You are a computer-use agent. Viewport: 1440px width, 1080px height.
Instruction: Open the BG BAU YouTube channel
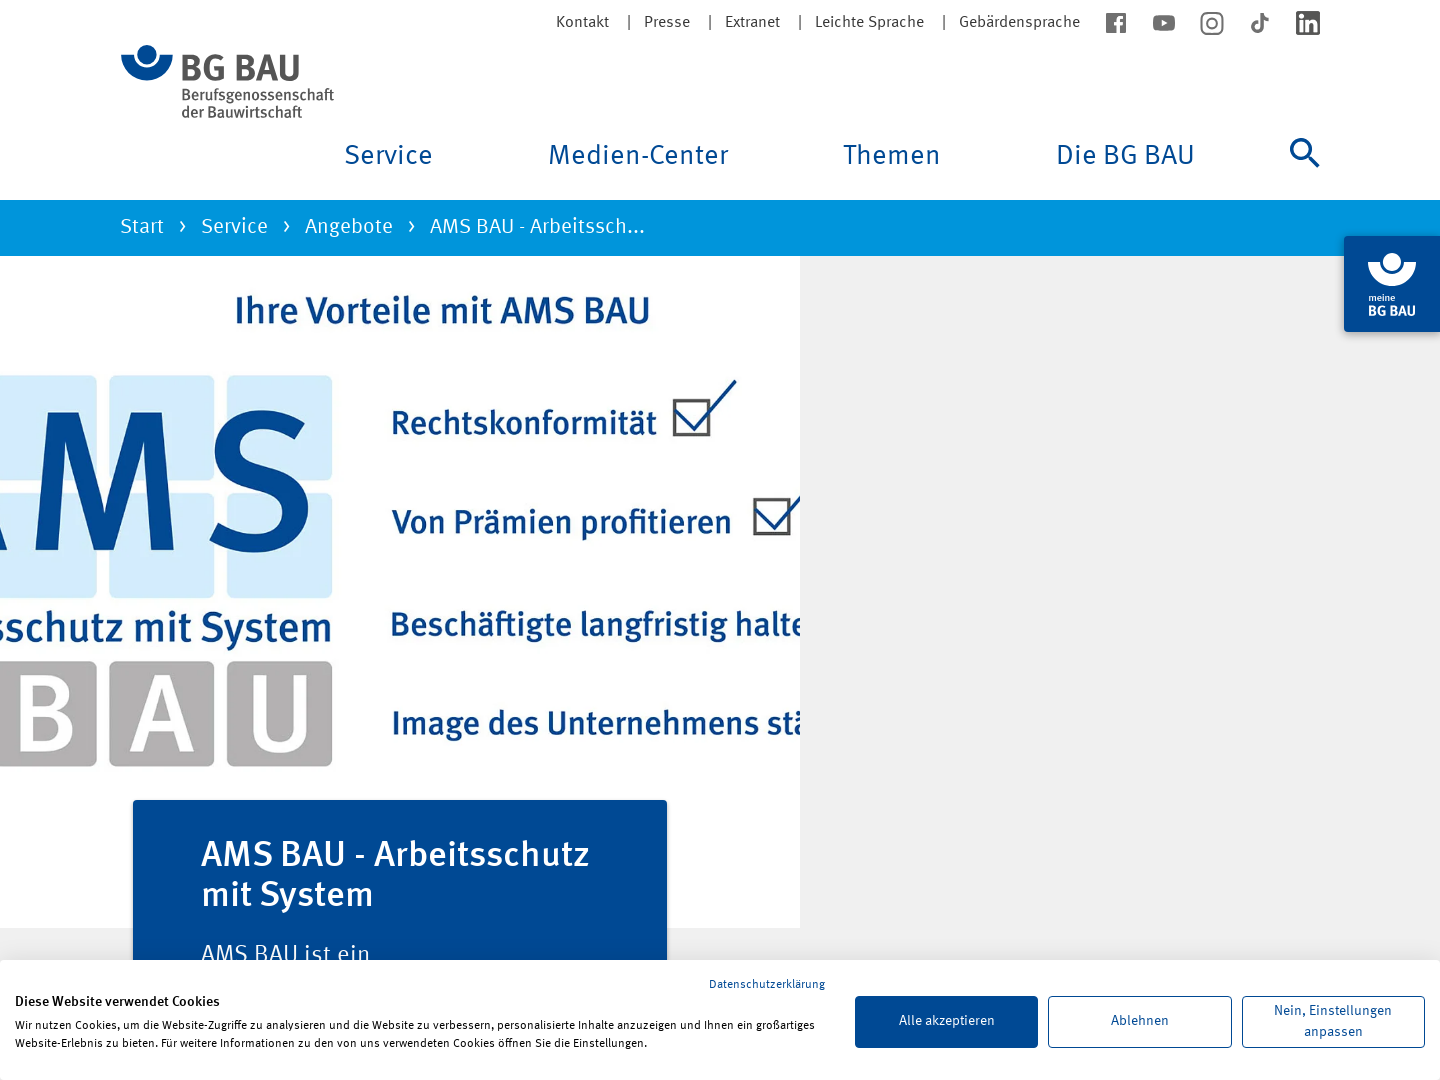[x=1164, y=23]
